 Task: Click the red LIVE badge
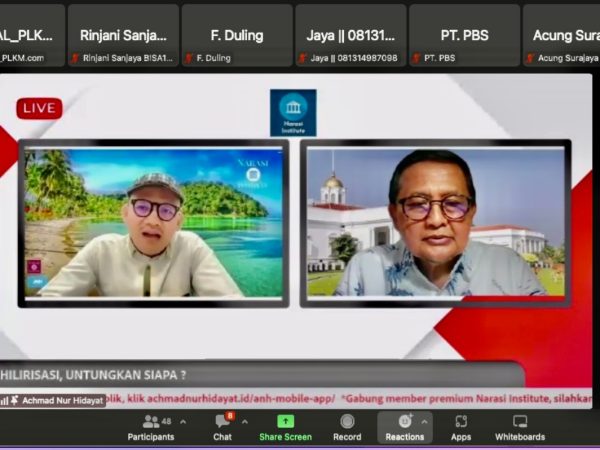click(39, 108)
